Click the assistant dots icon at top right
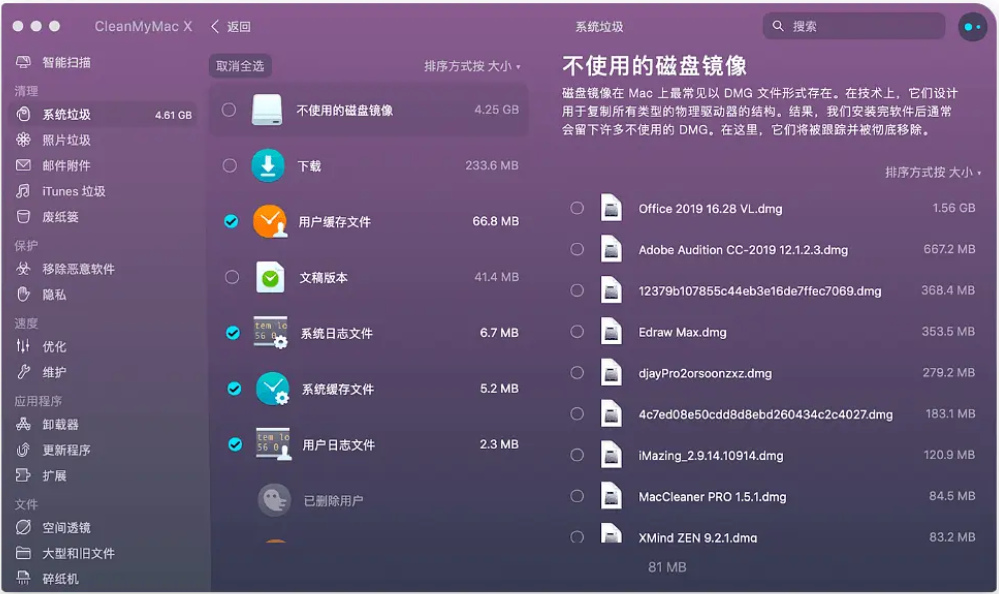999x594 pixels. (x=972, y=27)
